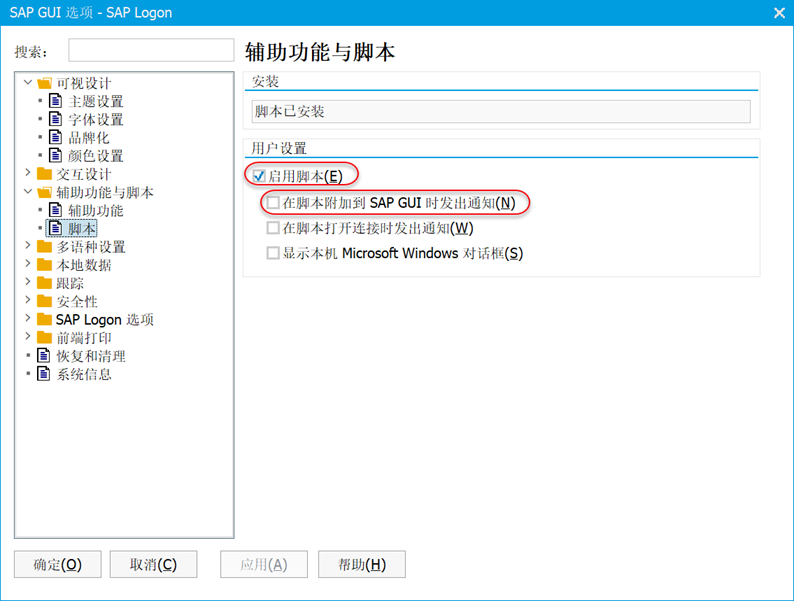Click the 交互设计 folder icon
This screenshot has height=601, width=794.
[x=45, y=174]
